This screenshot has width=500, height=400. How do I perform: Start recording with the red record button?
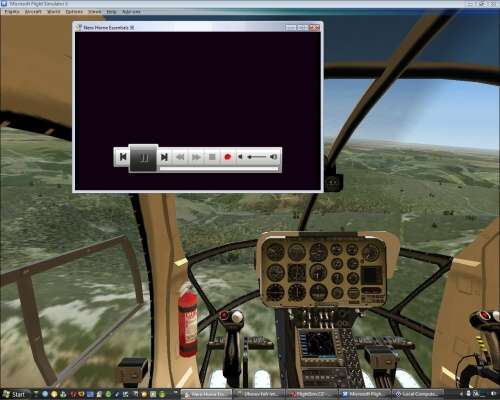point(228,157)
